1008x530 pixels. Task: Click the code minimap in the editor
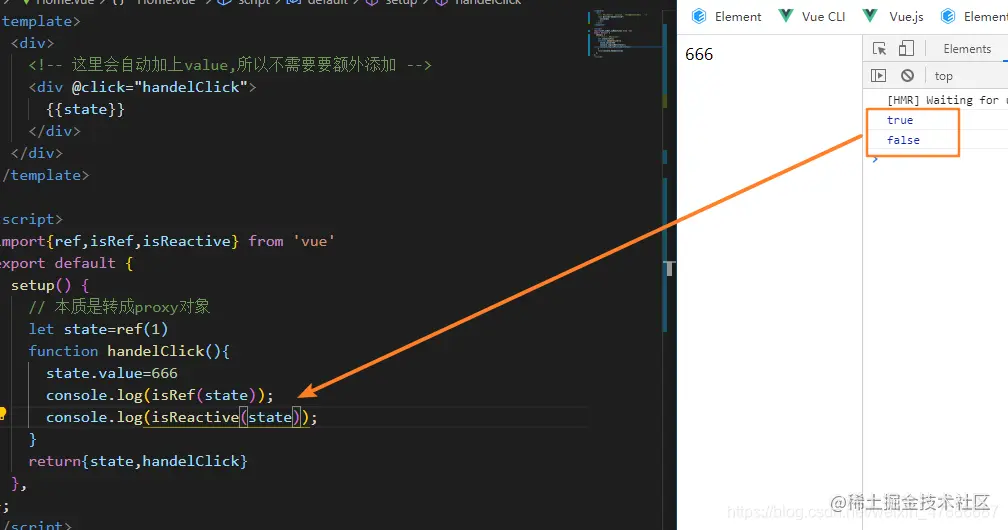click(624, 33)
